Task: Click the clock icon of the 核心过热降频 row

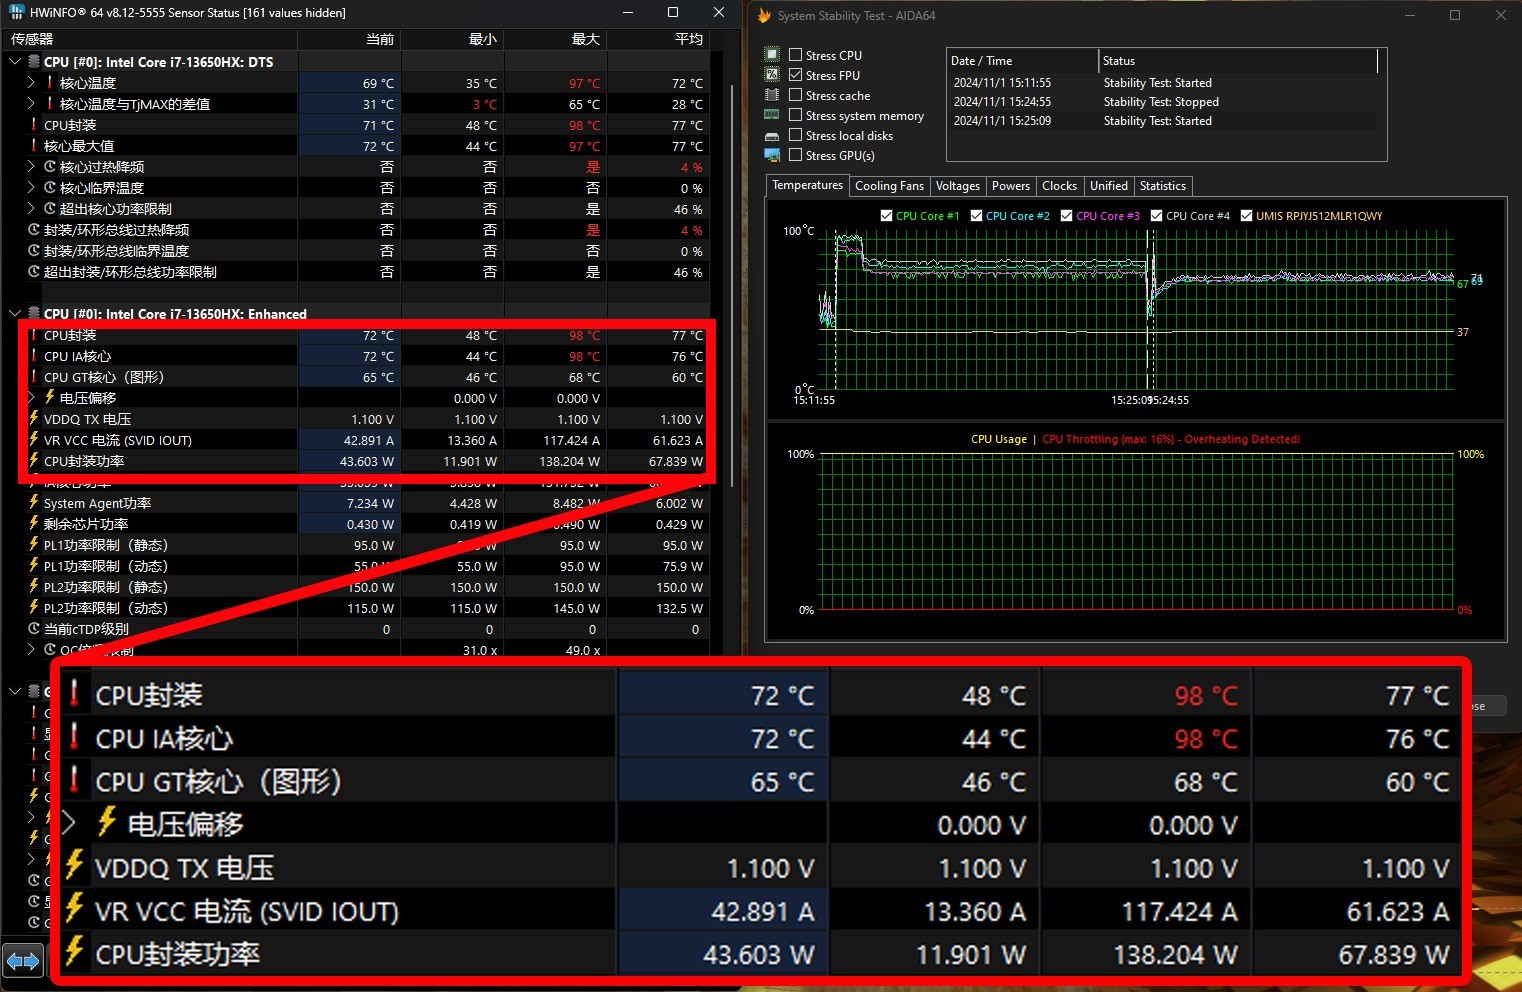Action: click(50, 167)
